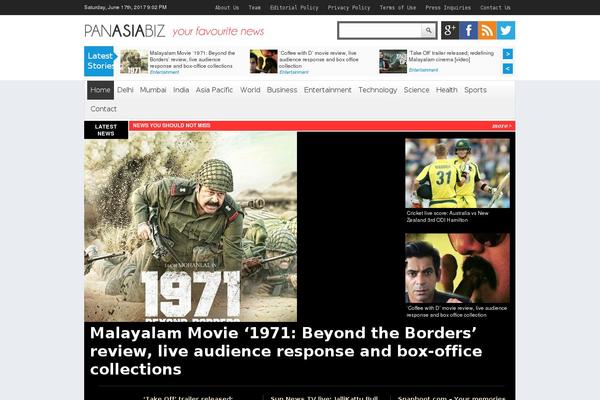Open Malayalam Movie 1971 latest story title
Image resolution: width=600 pixels, height=400 pixels.
click(192, 59)
